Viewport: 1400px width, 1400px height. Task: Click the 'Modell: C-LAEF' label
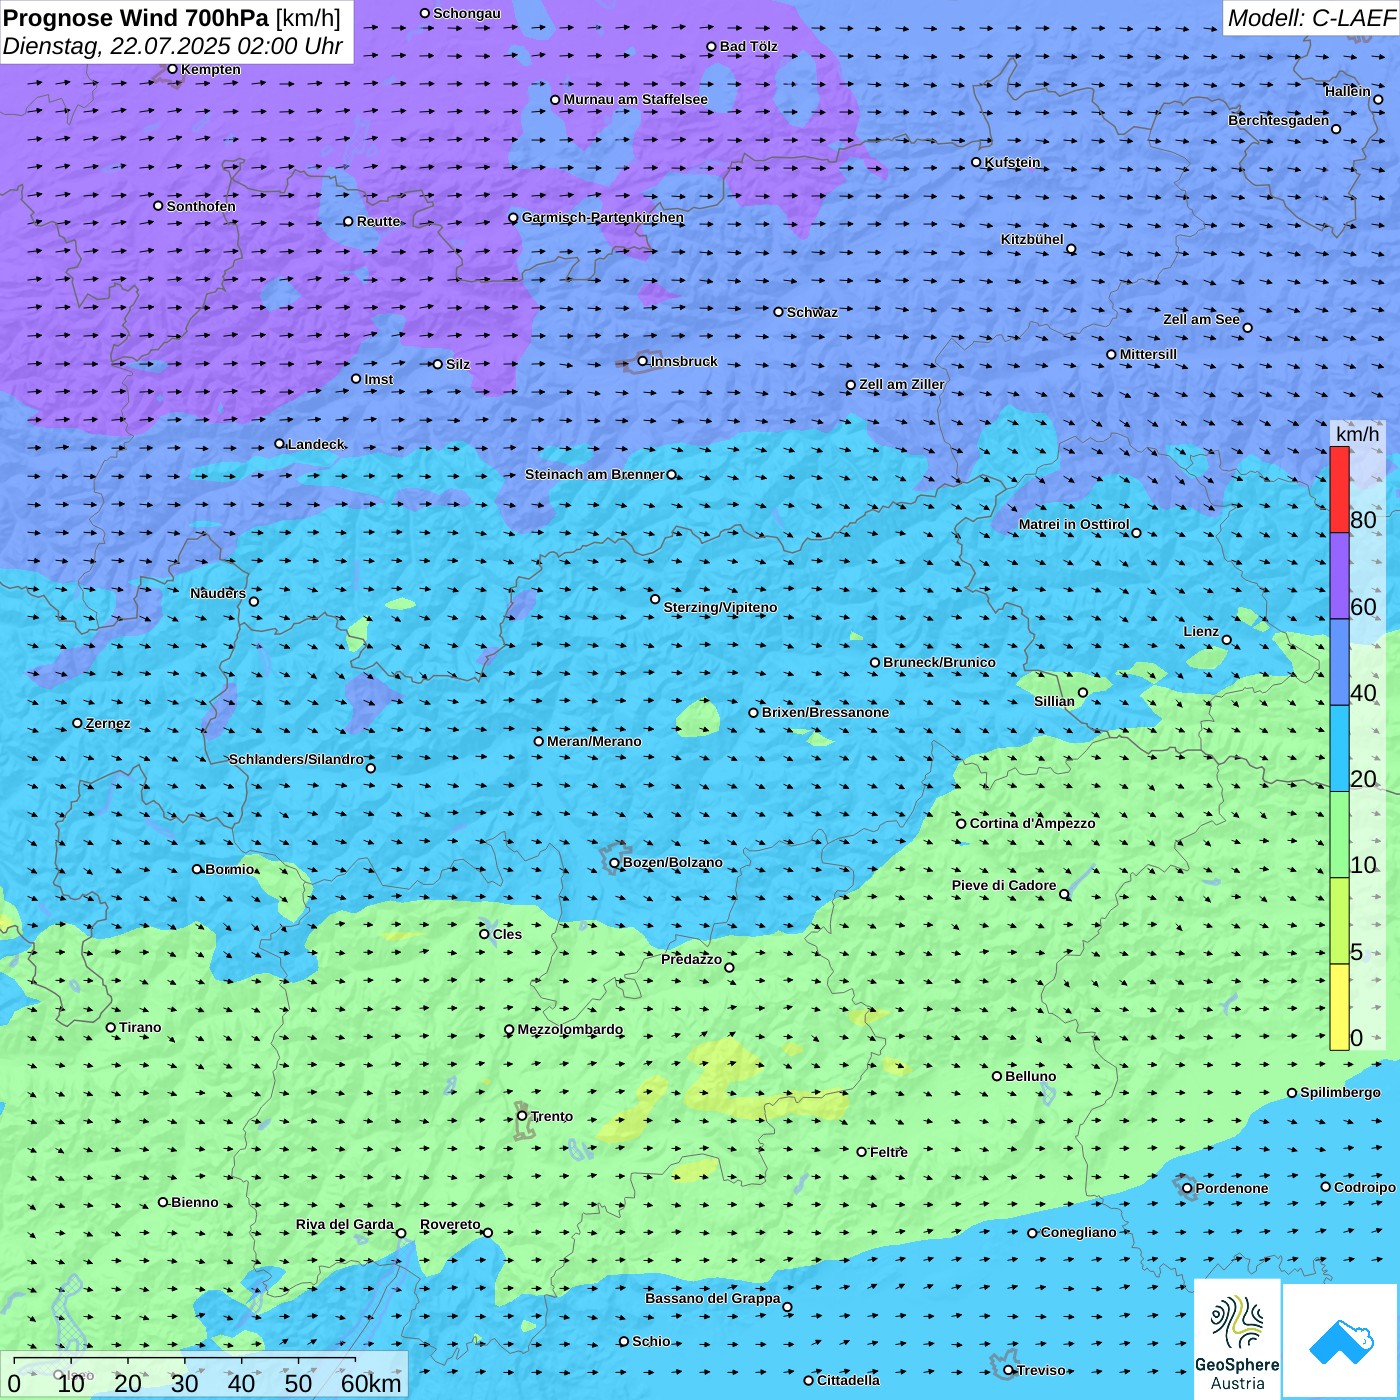point(1311,18)
